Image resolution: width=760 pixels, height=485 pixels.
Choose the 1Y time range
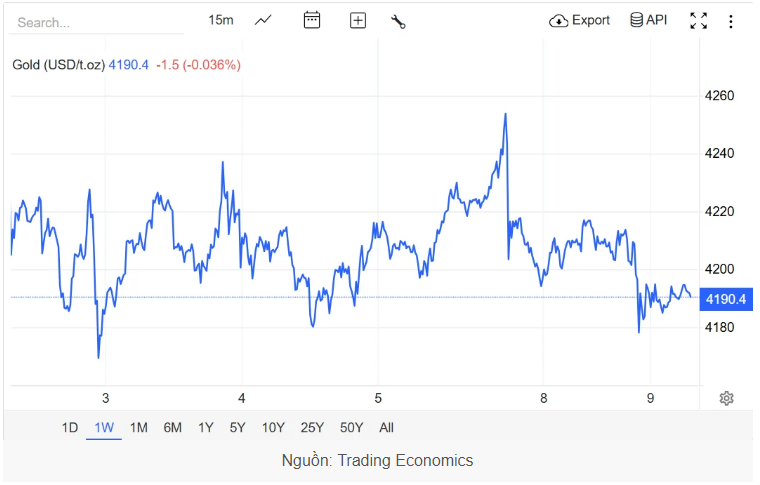click(206, 428)
